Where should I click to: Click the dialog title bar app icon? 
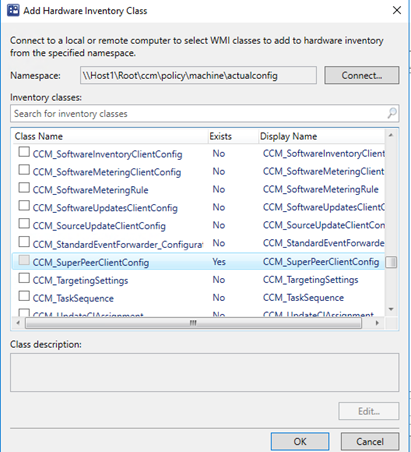pyautogui.click(x=13, y=10)
